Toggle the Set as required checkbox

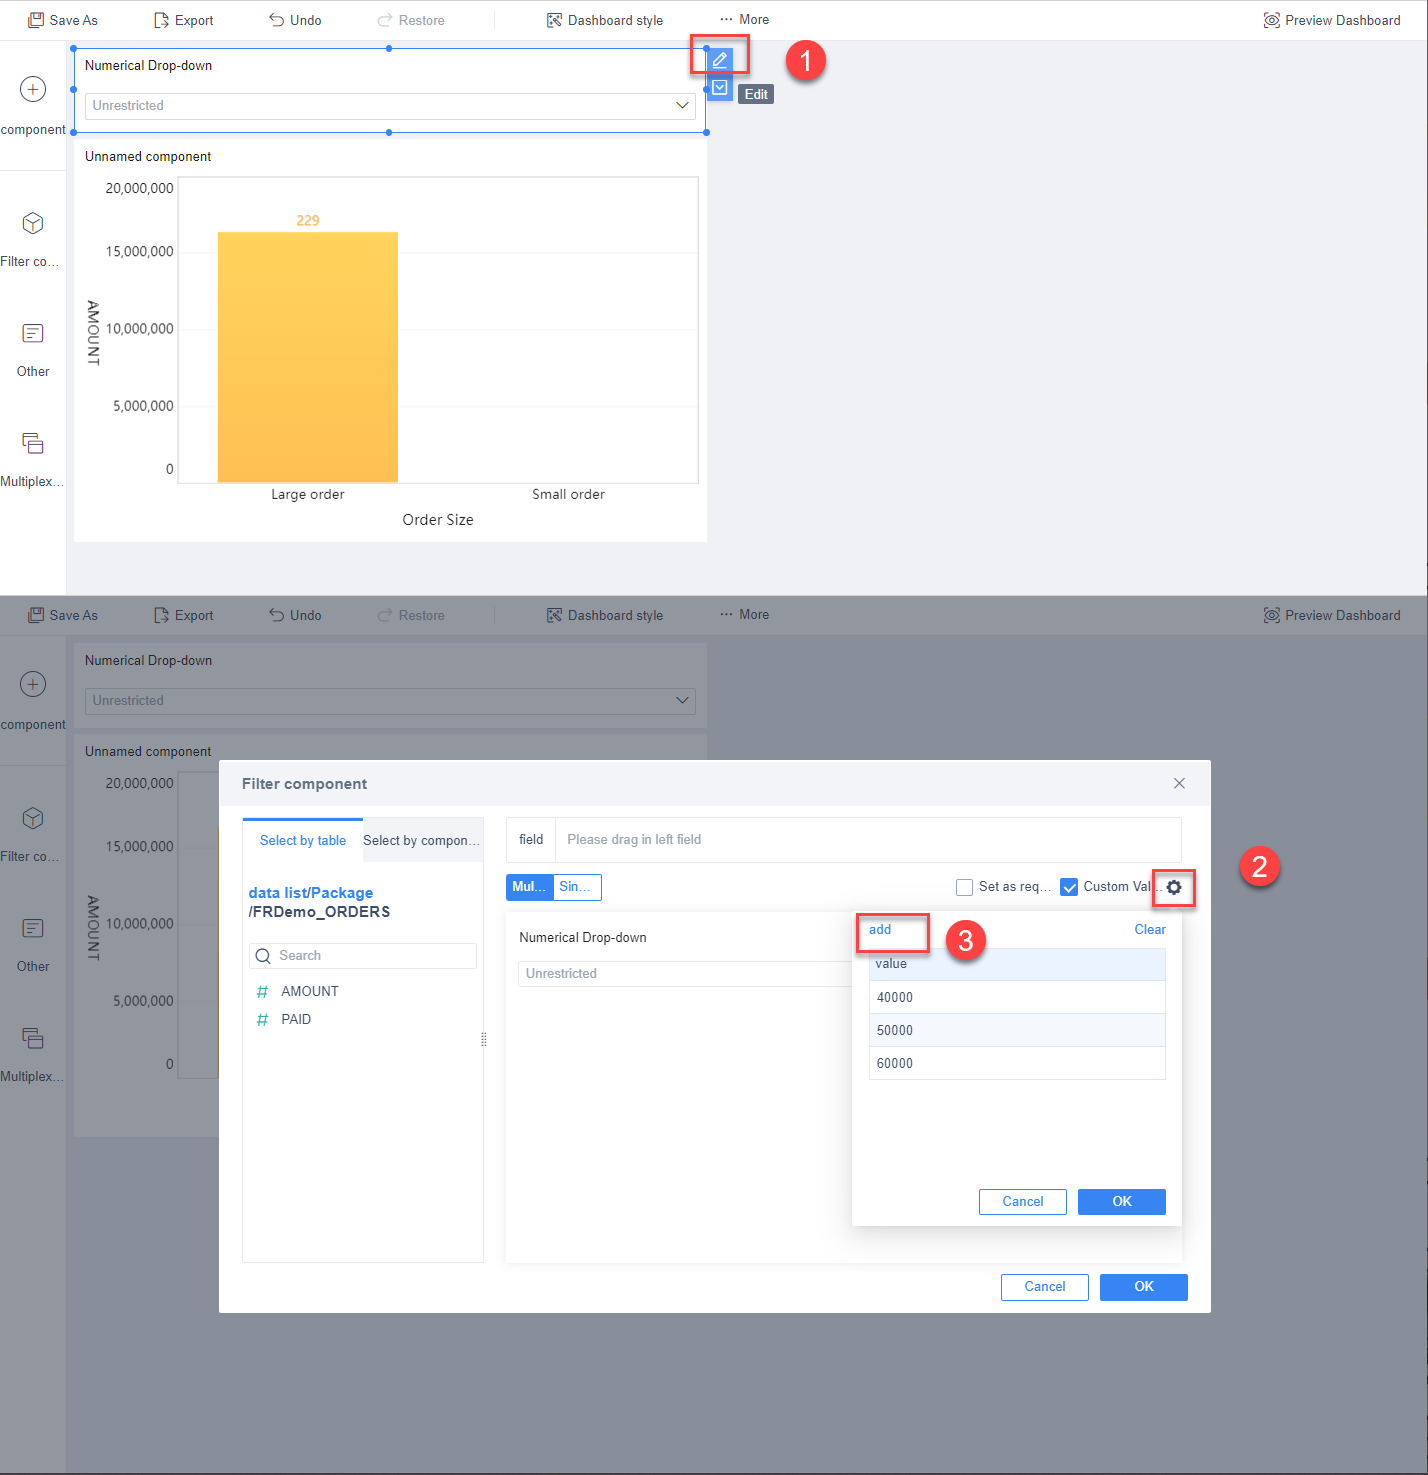965,887
